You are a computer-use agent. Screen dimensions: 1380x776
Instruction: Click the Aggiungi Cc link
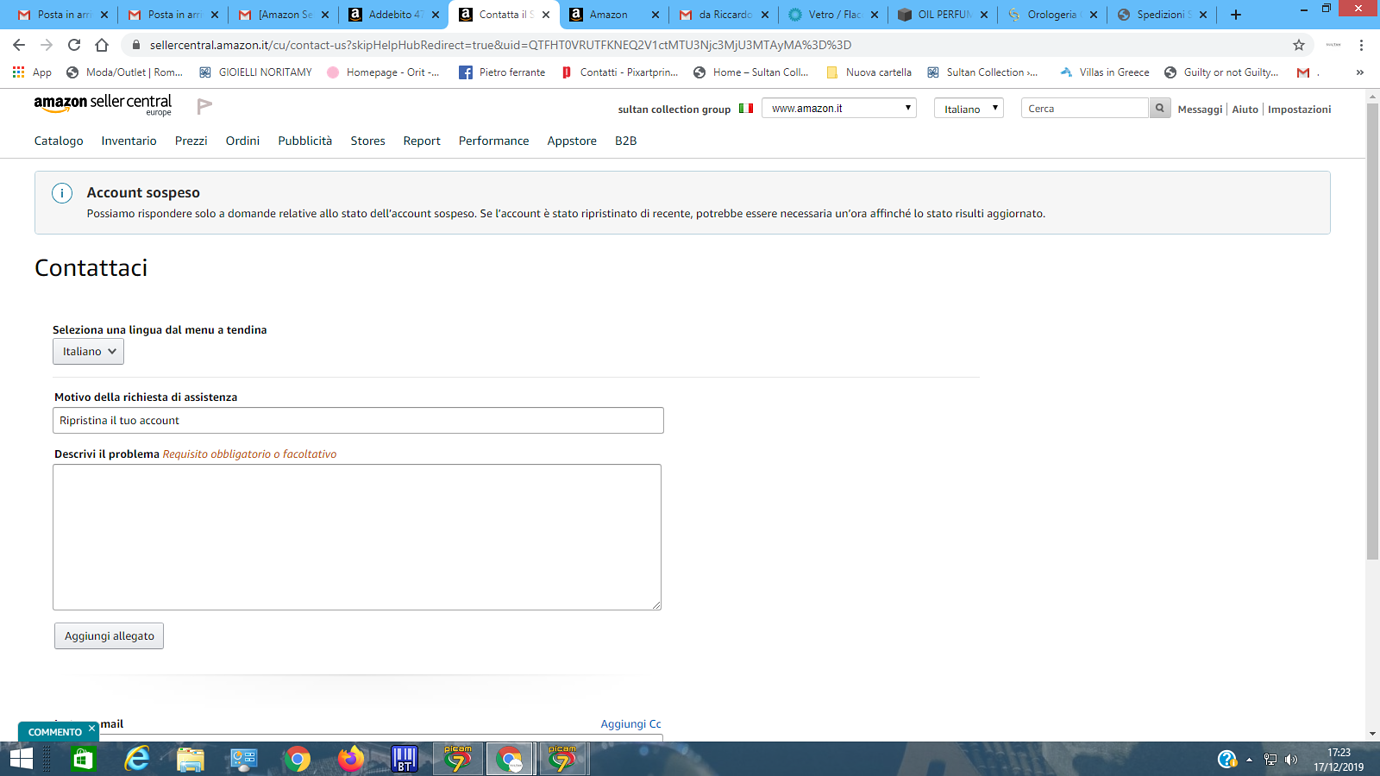pyautogui.click(x=631, y=724)
